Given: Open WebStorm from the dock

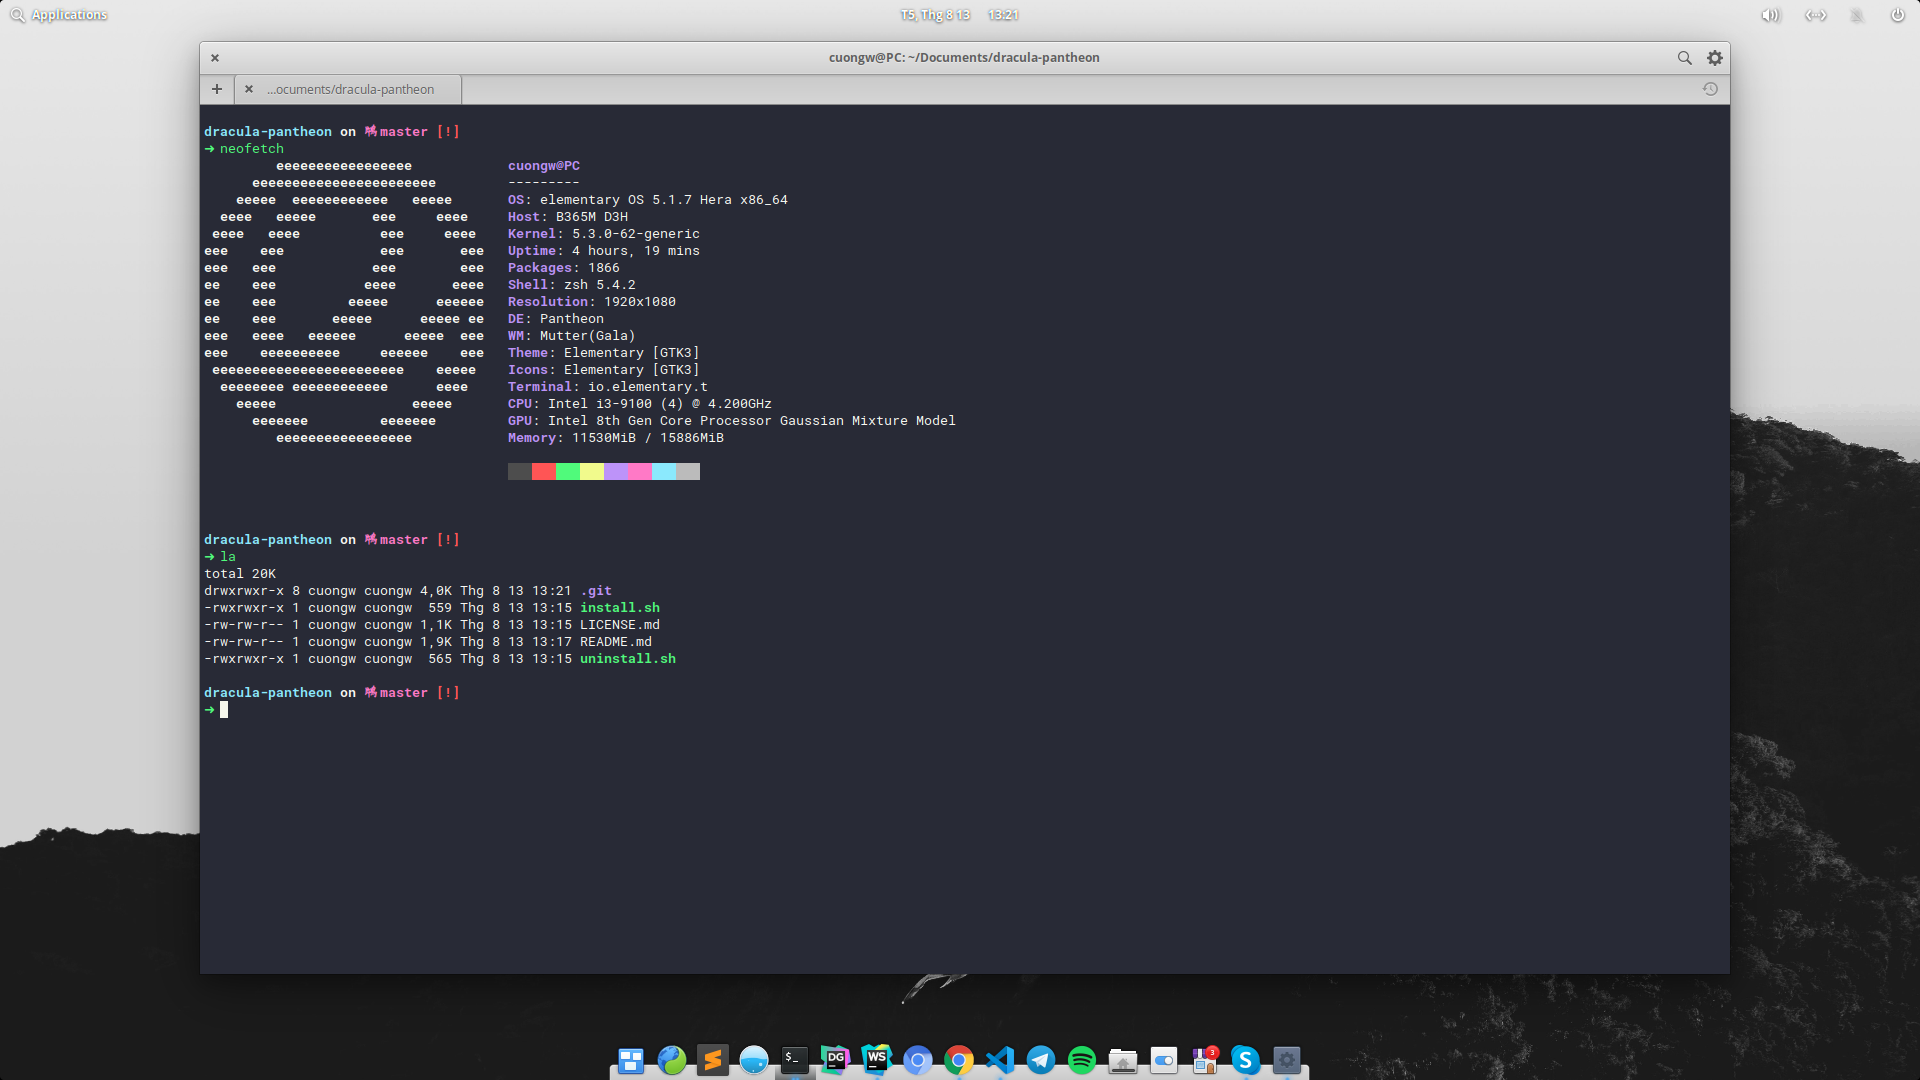Looking at the screenshot, I should [877, 1060].
